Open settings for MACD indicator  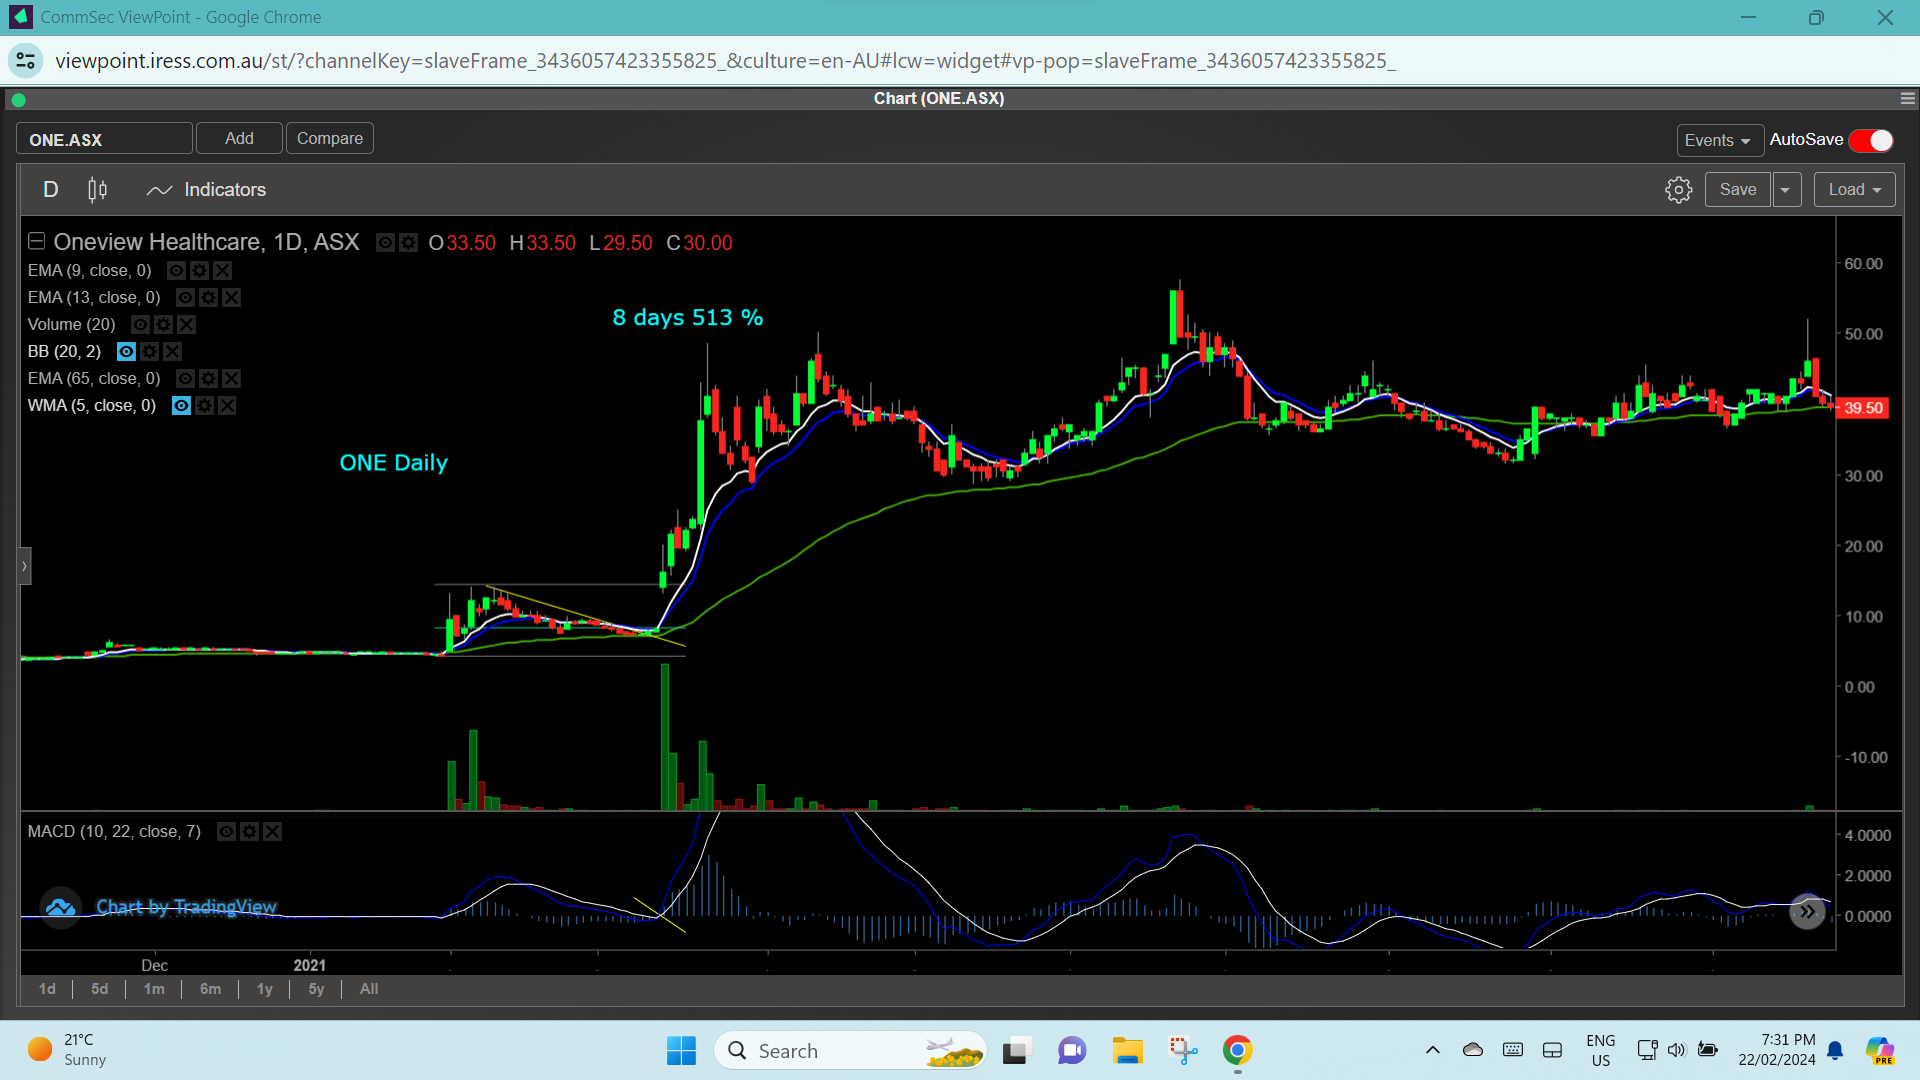(x=249, y=832)
